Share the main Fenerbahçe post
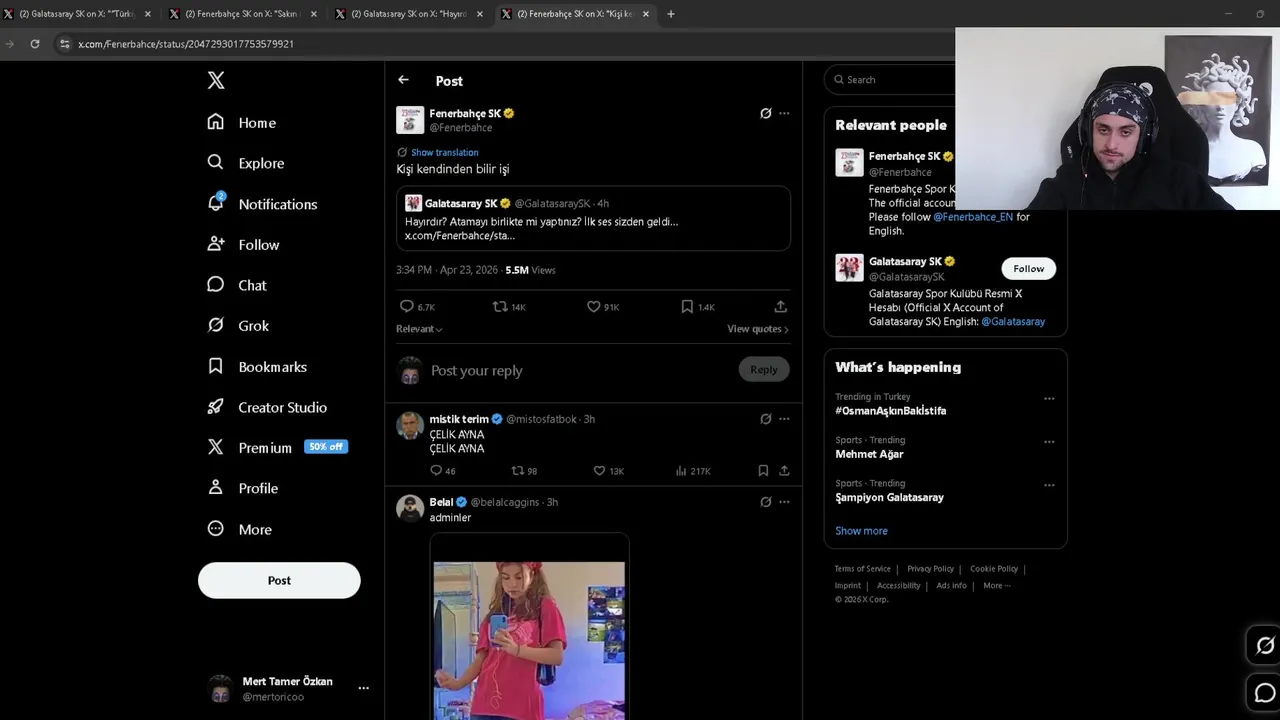 (780, 307)
